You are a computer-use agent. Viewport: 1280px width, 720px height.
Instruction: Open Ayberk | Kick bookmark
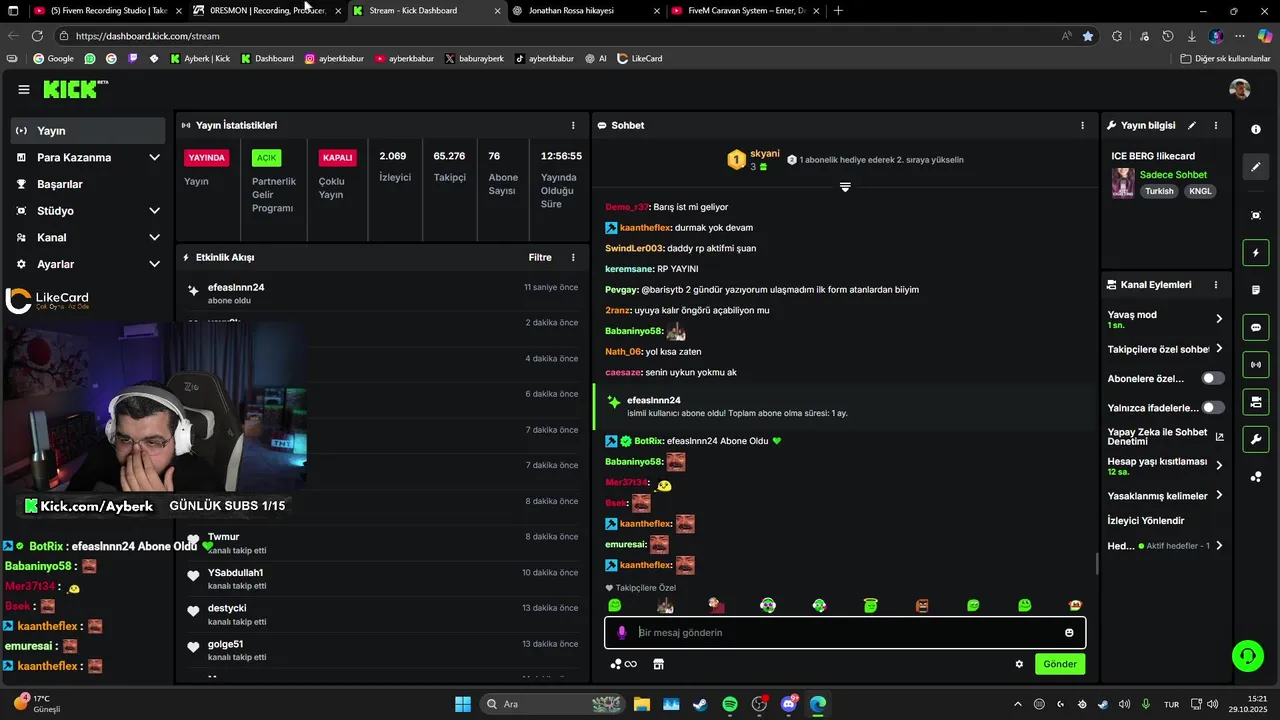tap(200, 59)
